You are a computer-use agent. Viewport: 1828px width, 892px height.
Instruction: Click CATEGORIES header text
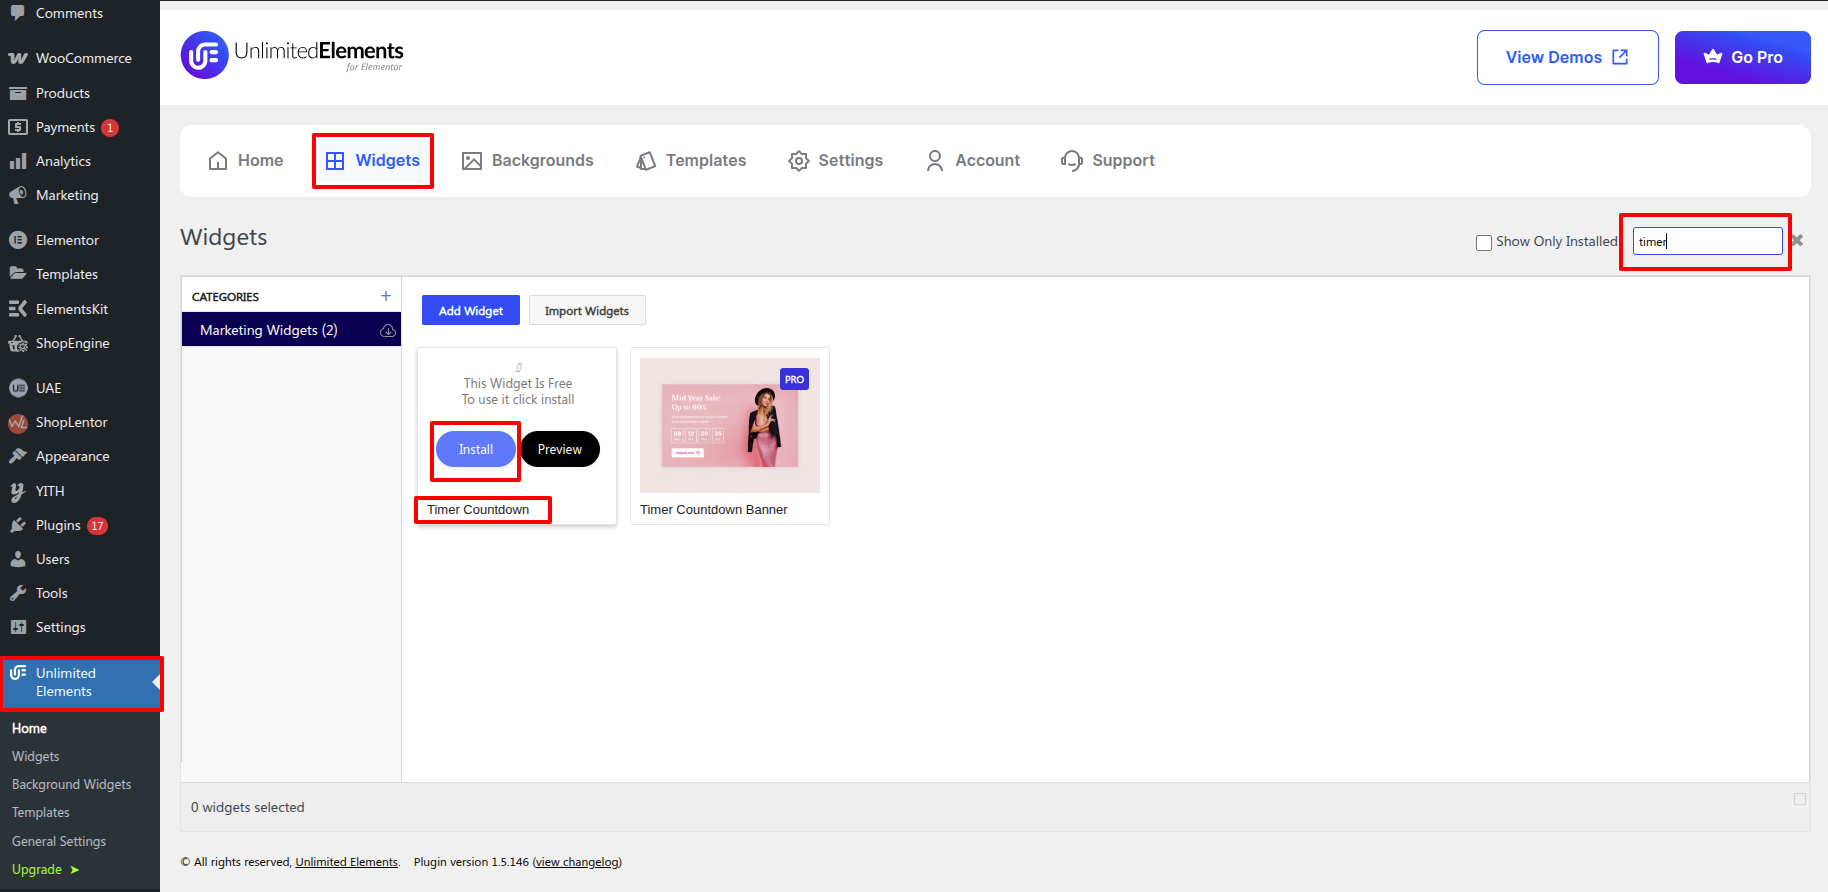225,297
